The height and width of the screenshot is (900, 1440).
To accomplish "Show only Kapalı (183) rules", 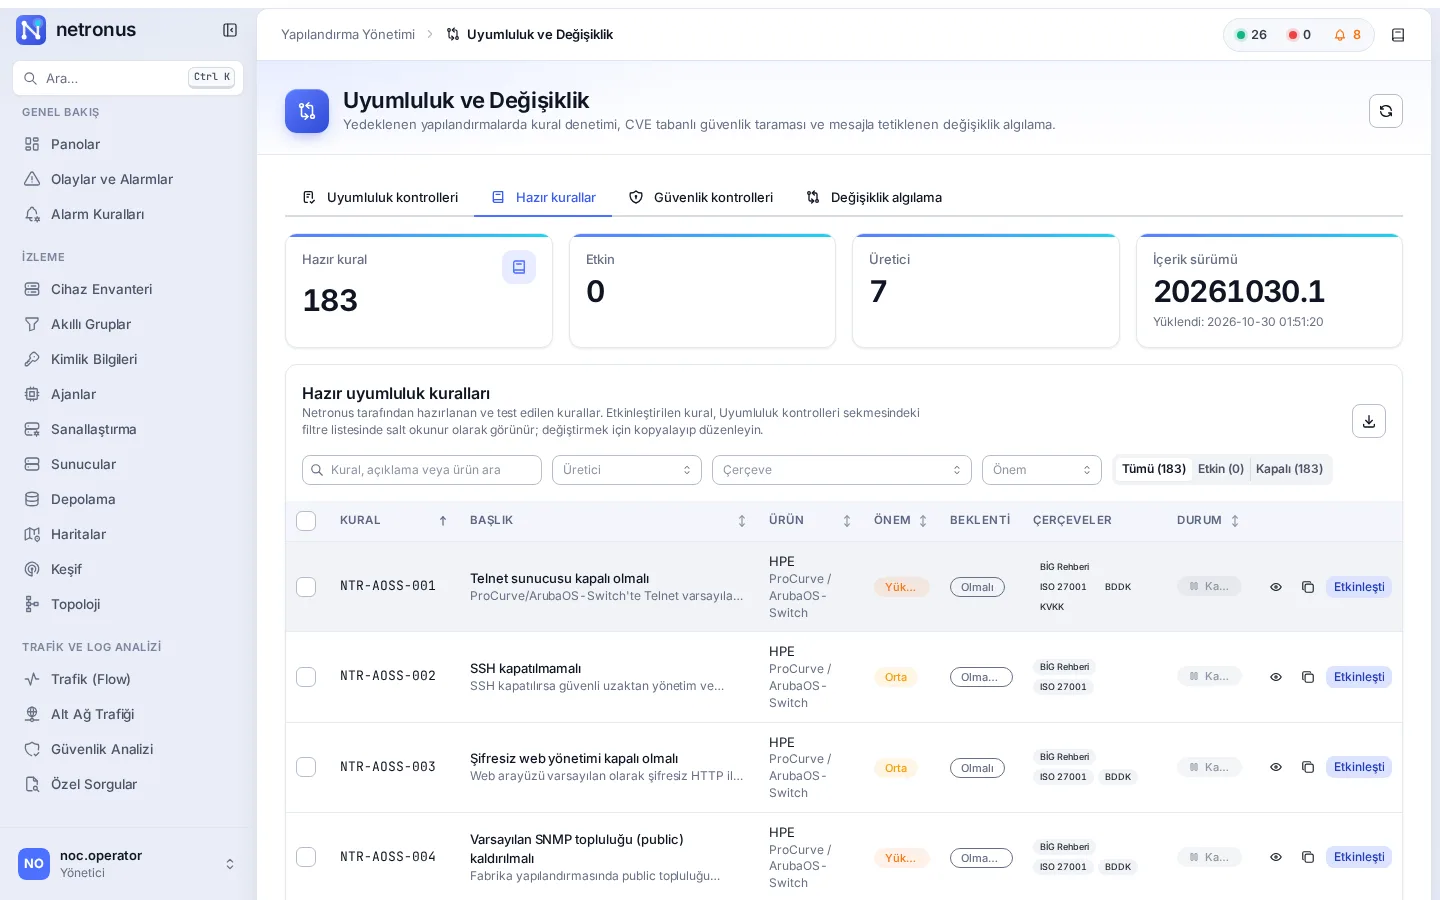I will click(1289, 469).
